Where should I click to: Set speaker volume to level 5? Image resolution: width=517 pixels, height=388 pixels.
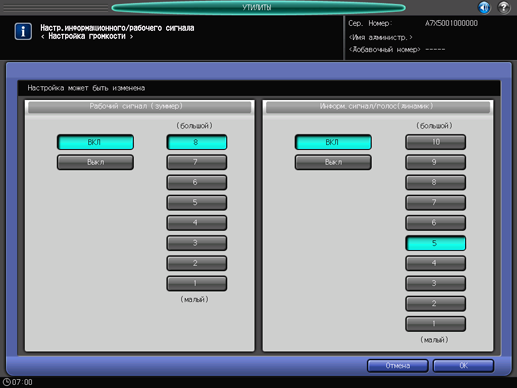435,243
